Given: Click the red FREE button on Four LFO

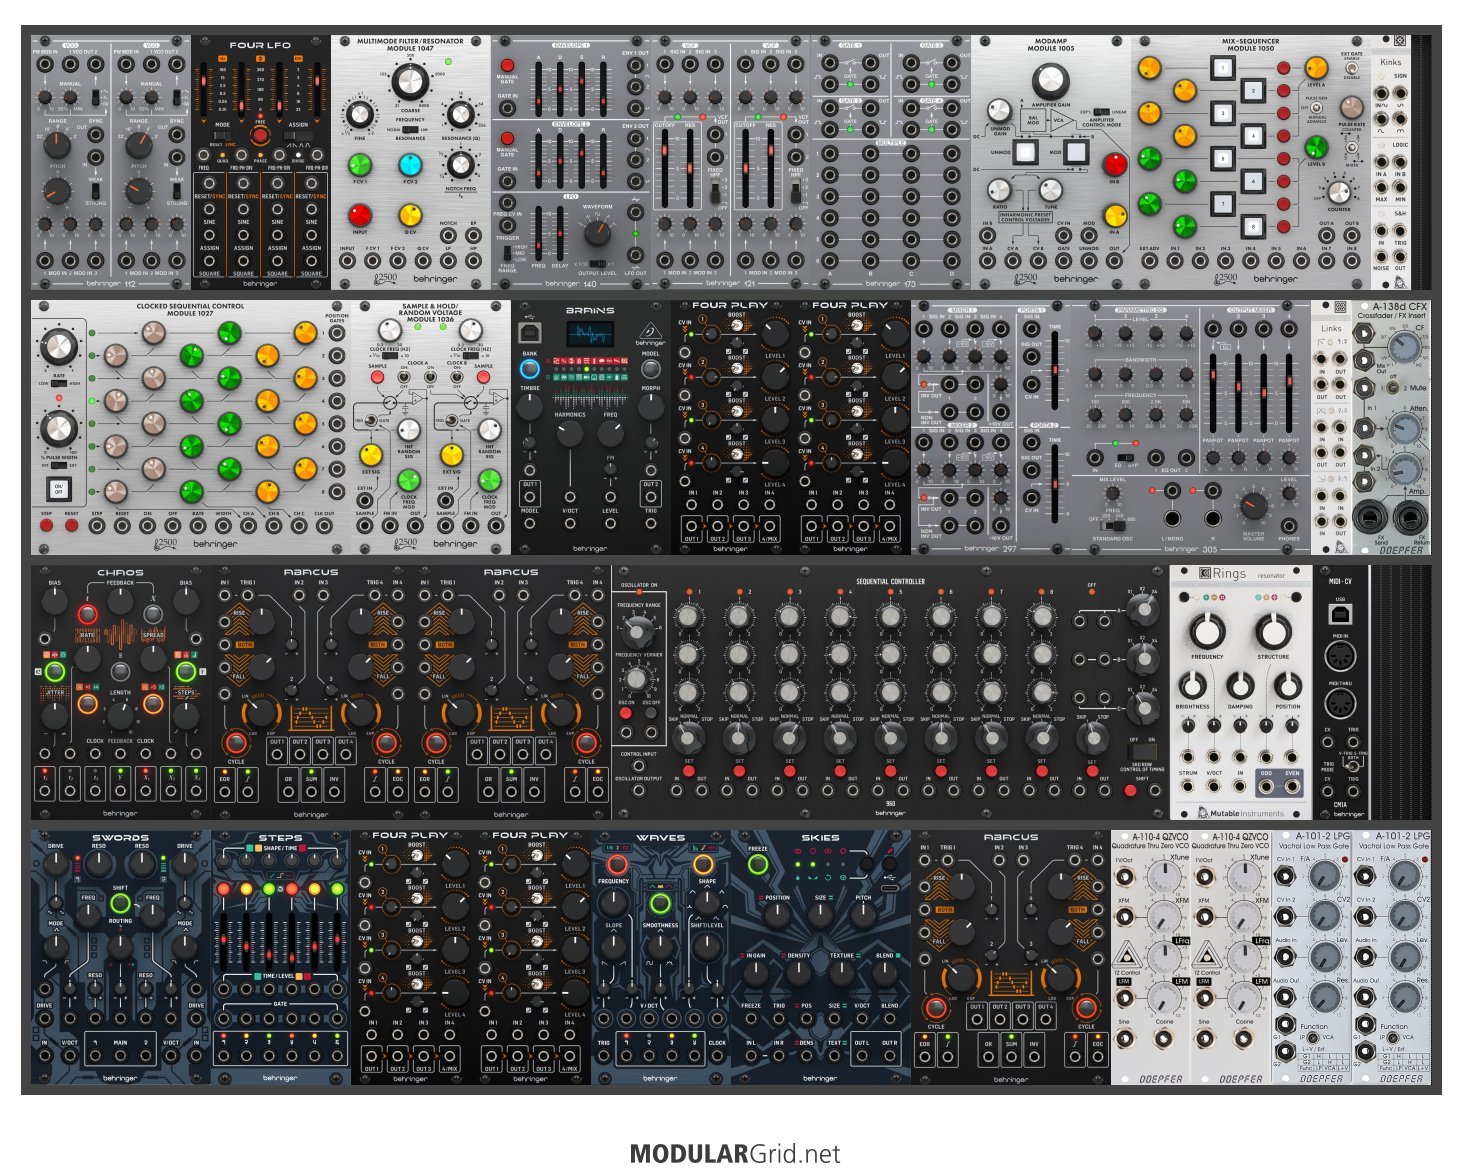Looking at the screenshot, I should click(x=260, y=135).
